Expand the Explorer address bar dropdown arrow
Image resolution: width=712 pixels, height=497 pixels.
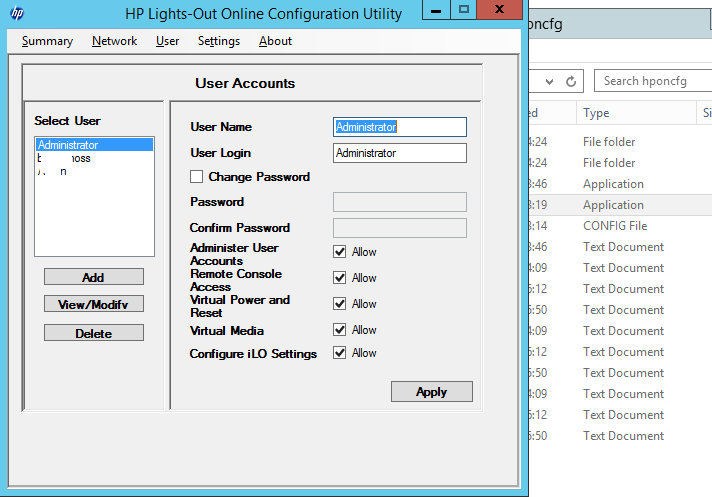(549, 81)
